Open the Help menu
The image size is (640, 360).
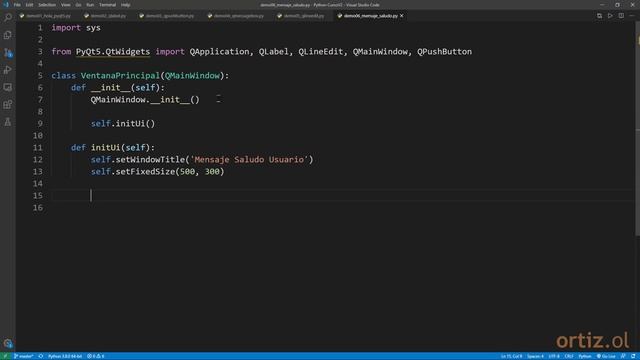126,5
